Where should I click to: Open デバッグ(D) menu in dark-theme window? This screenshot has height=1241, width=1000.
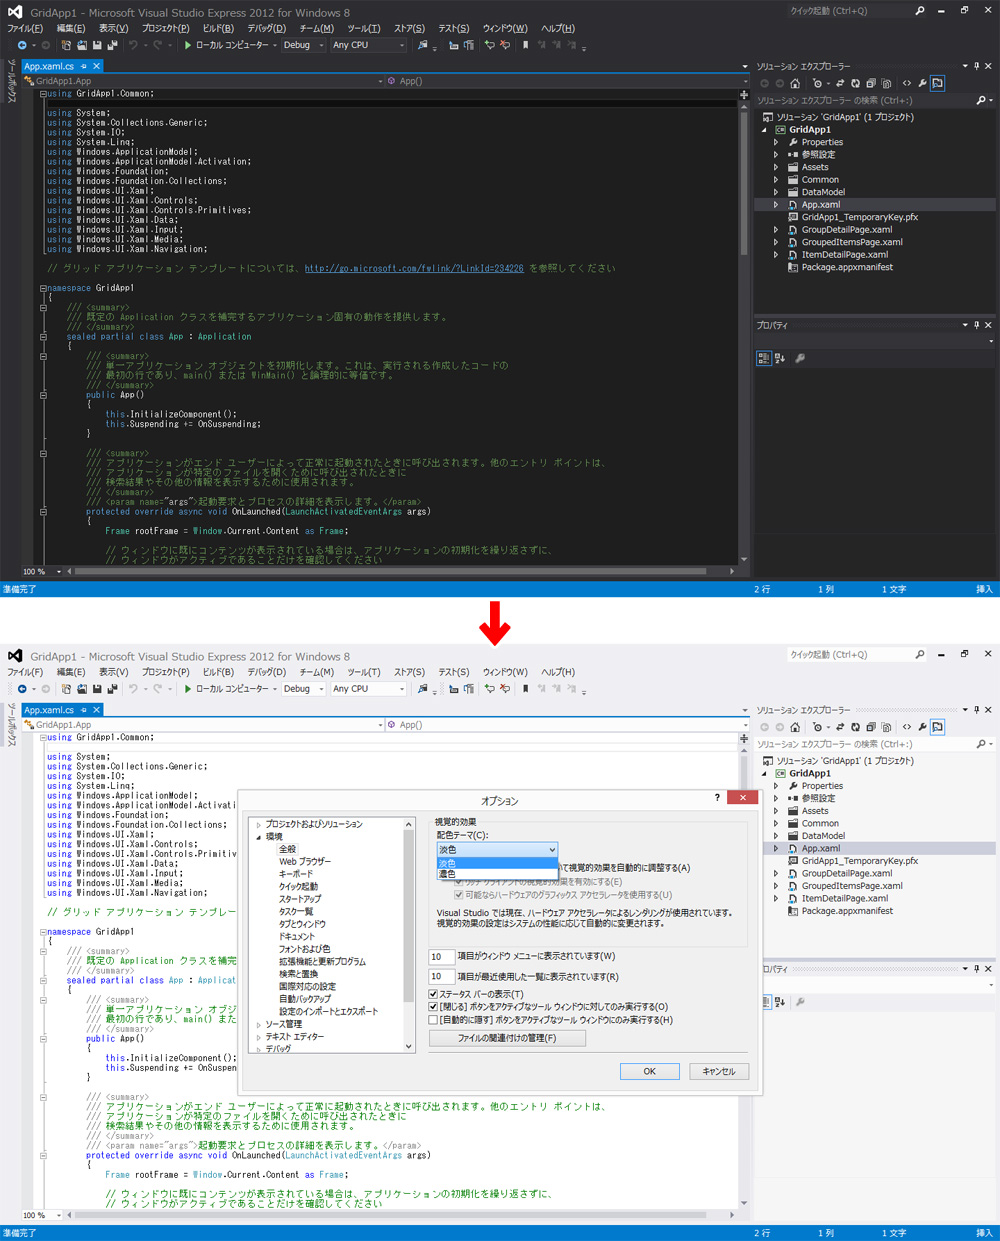[266, 28]
